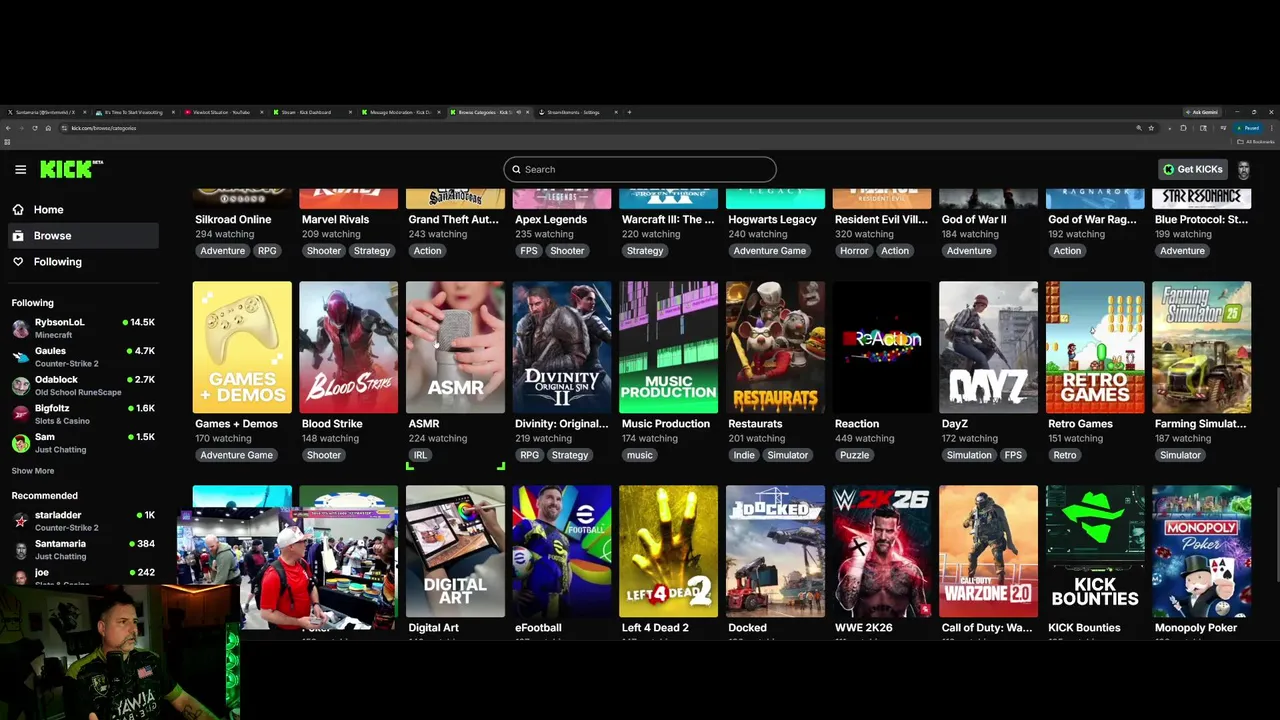Screen dimensions: 1280x720
Task: Open starladder recommended channel
Action: tap(82, 521)
